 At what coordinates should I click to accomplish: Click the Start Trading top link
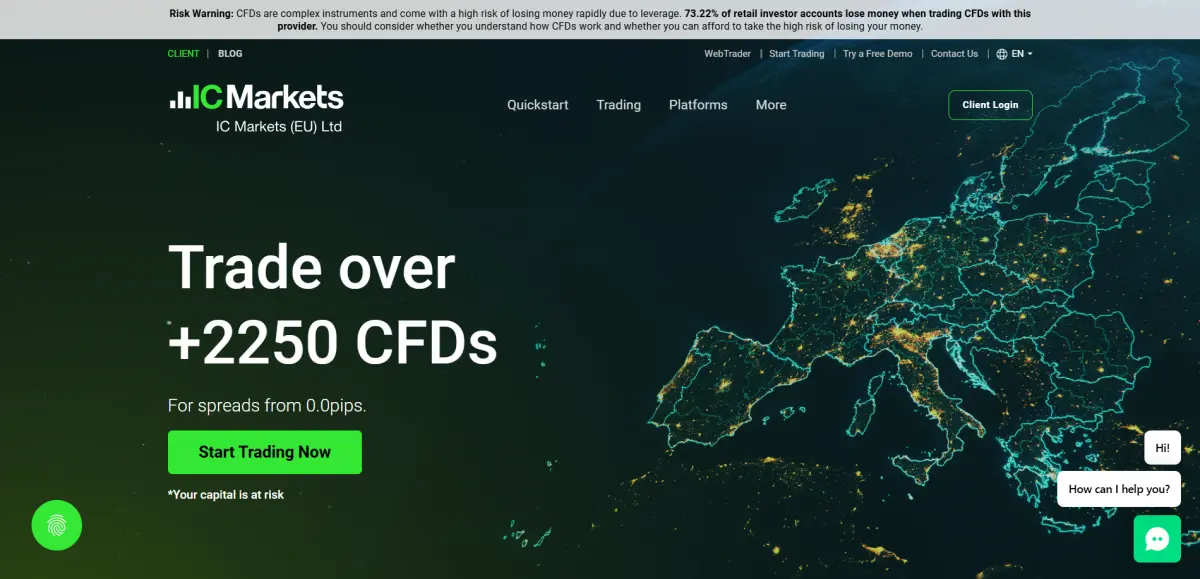coord(797,54)
